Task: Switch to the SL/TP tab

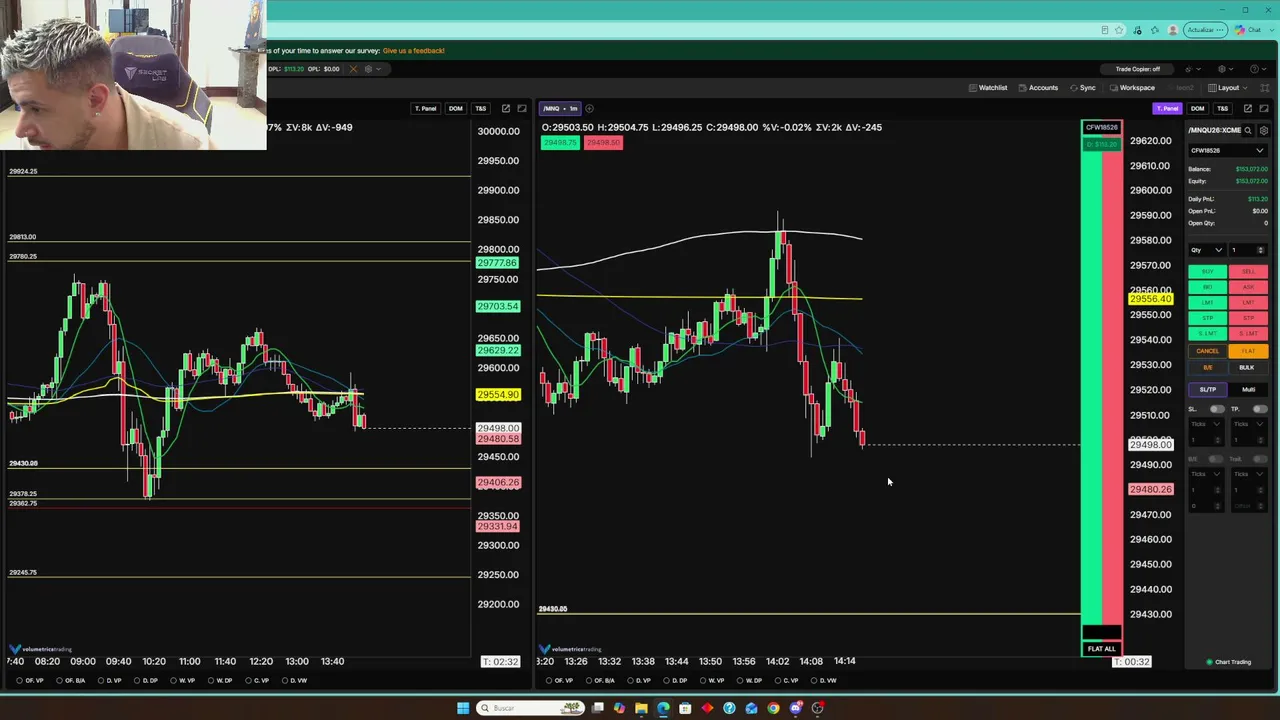Action: [x=1207, y=390]
